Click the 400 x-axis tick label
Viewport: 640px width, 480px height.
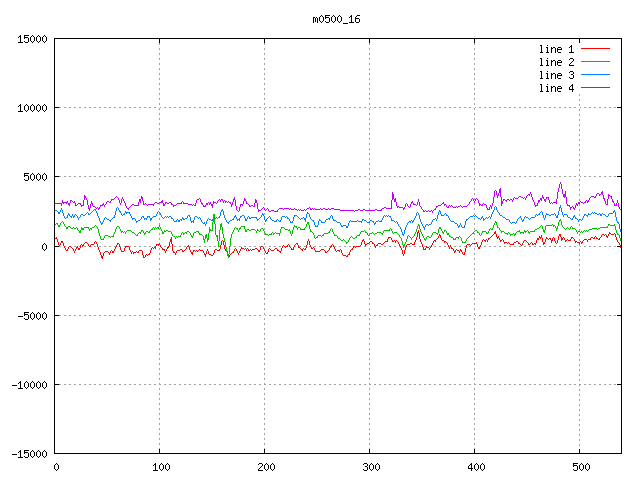475,467
